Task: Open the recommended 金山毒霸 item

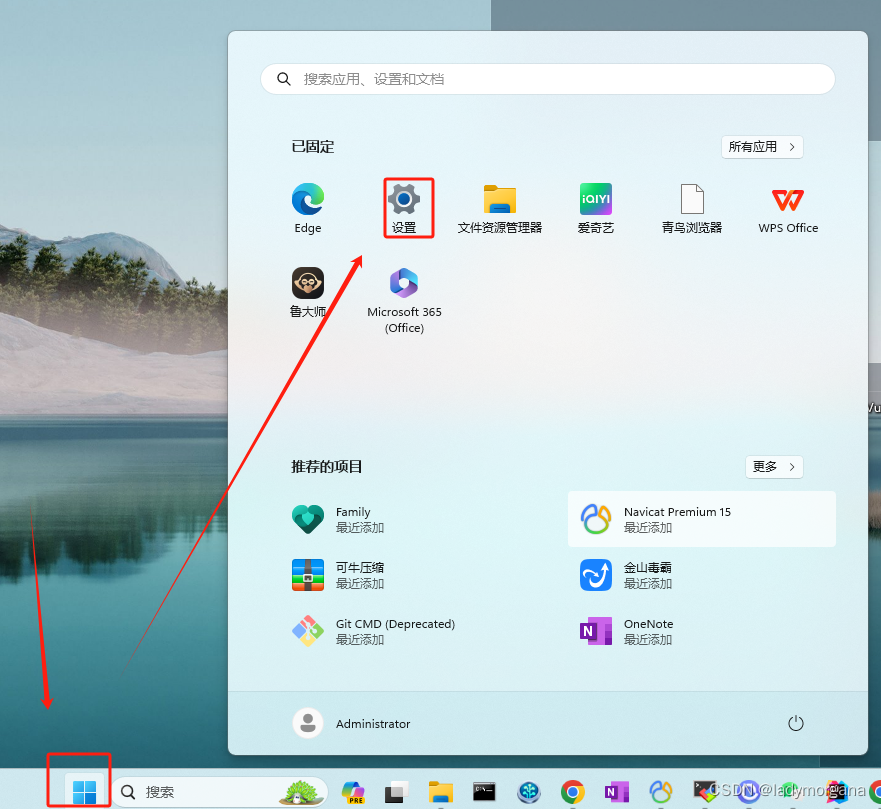Action: coord(702,575)
